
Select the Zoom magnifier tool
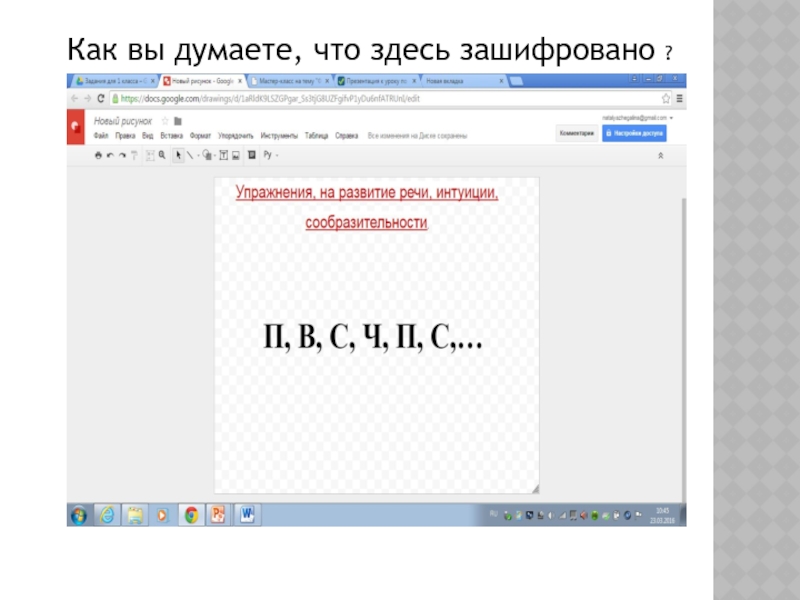(160, 156)
